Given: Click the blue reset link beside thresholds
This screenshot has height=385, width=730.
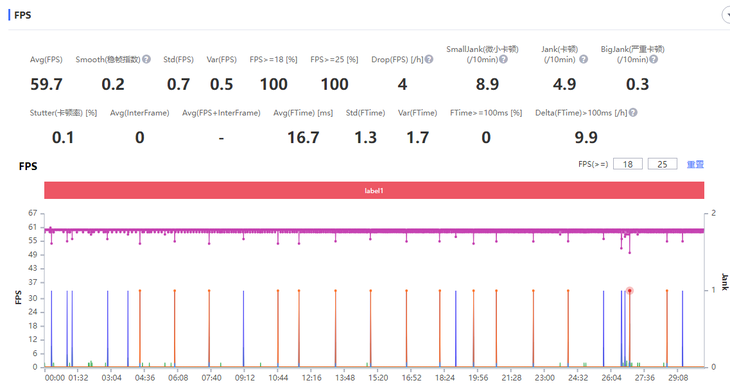Looking at the screenshot, I should click(695, 164).
